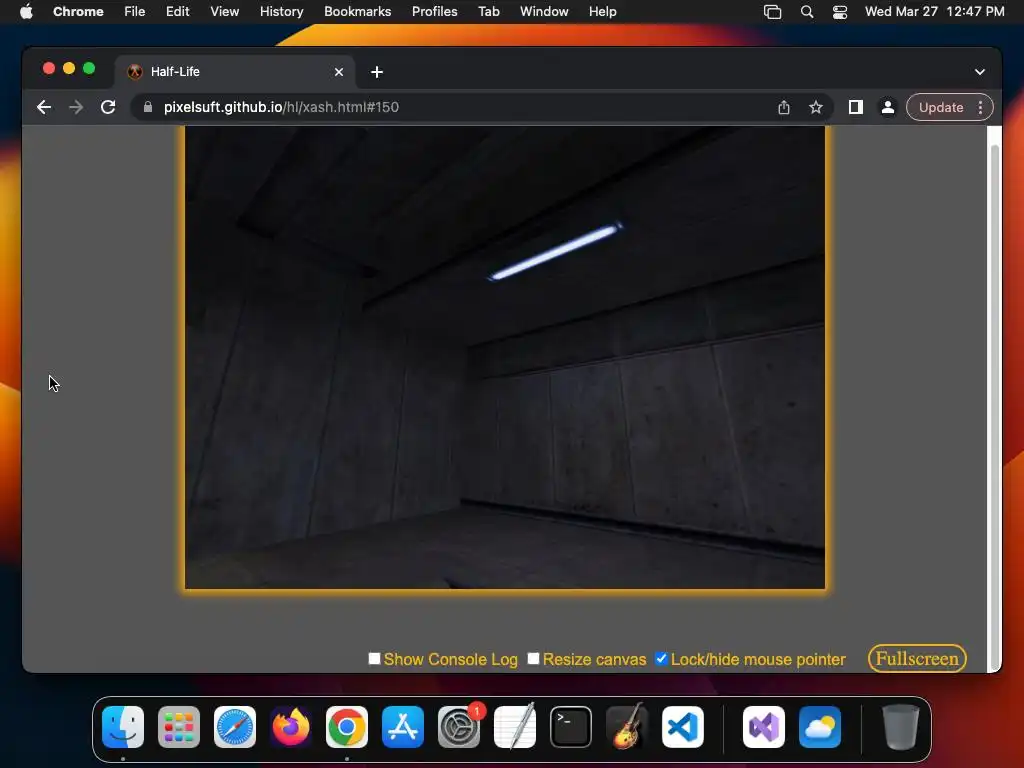Reload the Half-Life page

[x=108, y=107]
